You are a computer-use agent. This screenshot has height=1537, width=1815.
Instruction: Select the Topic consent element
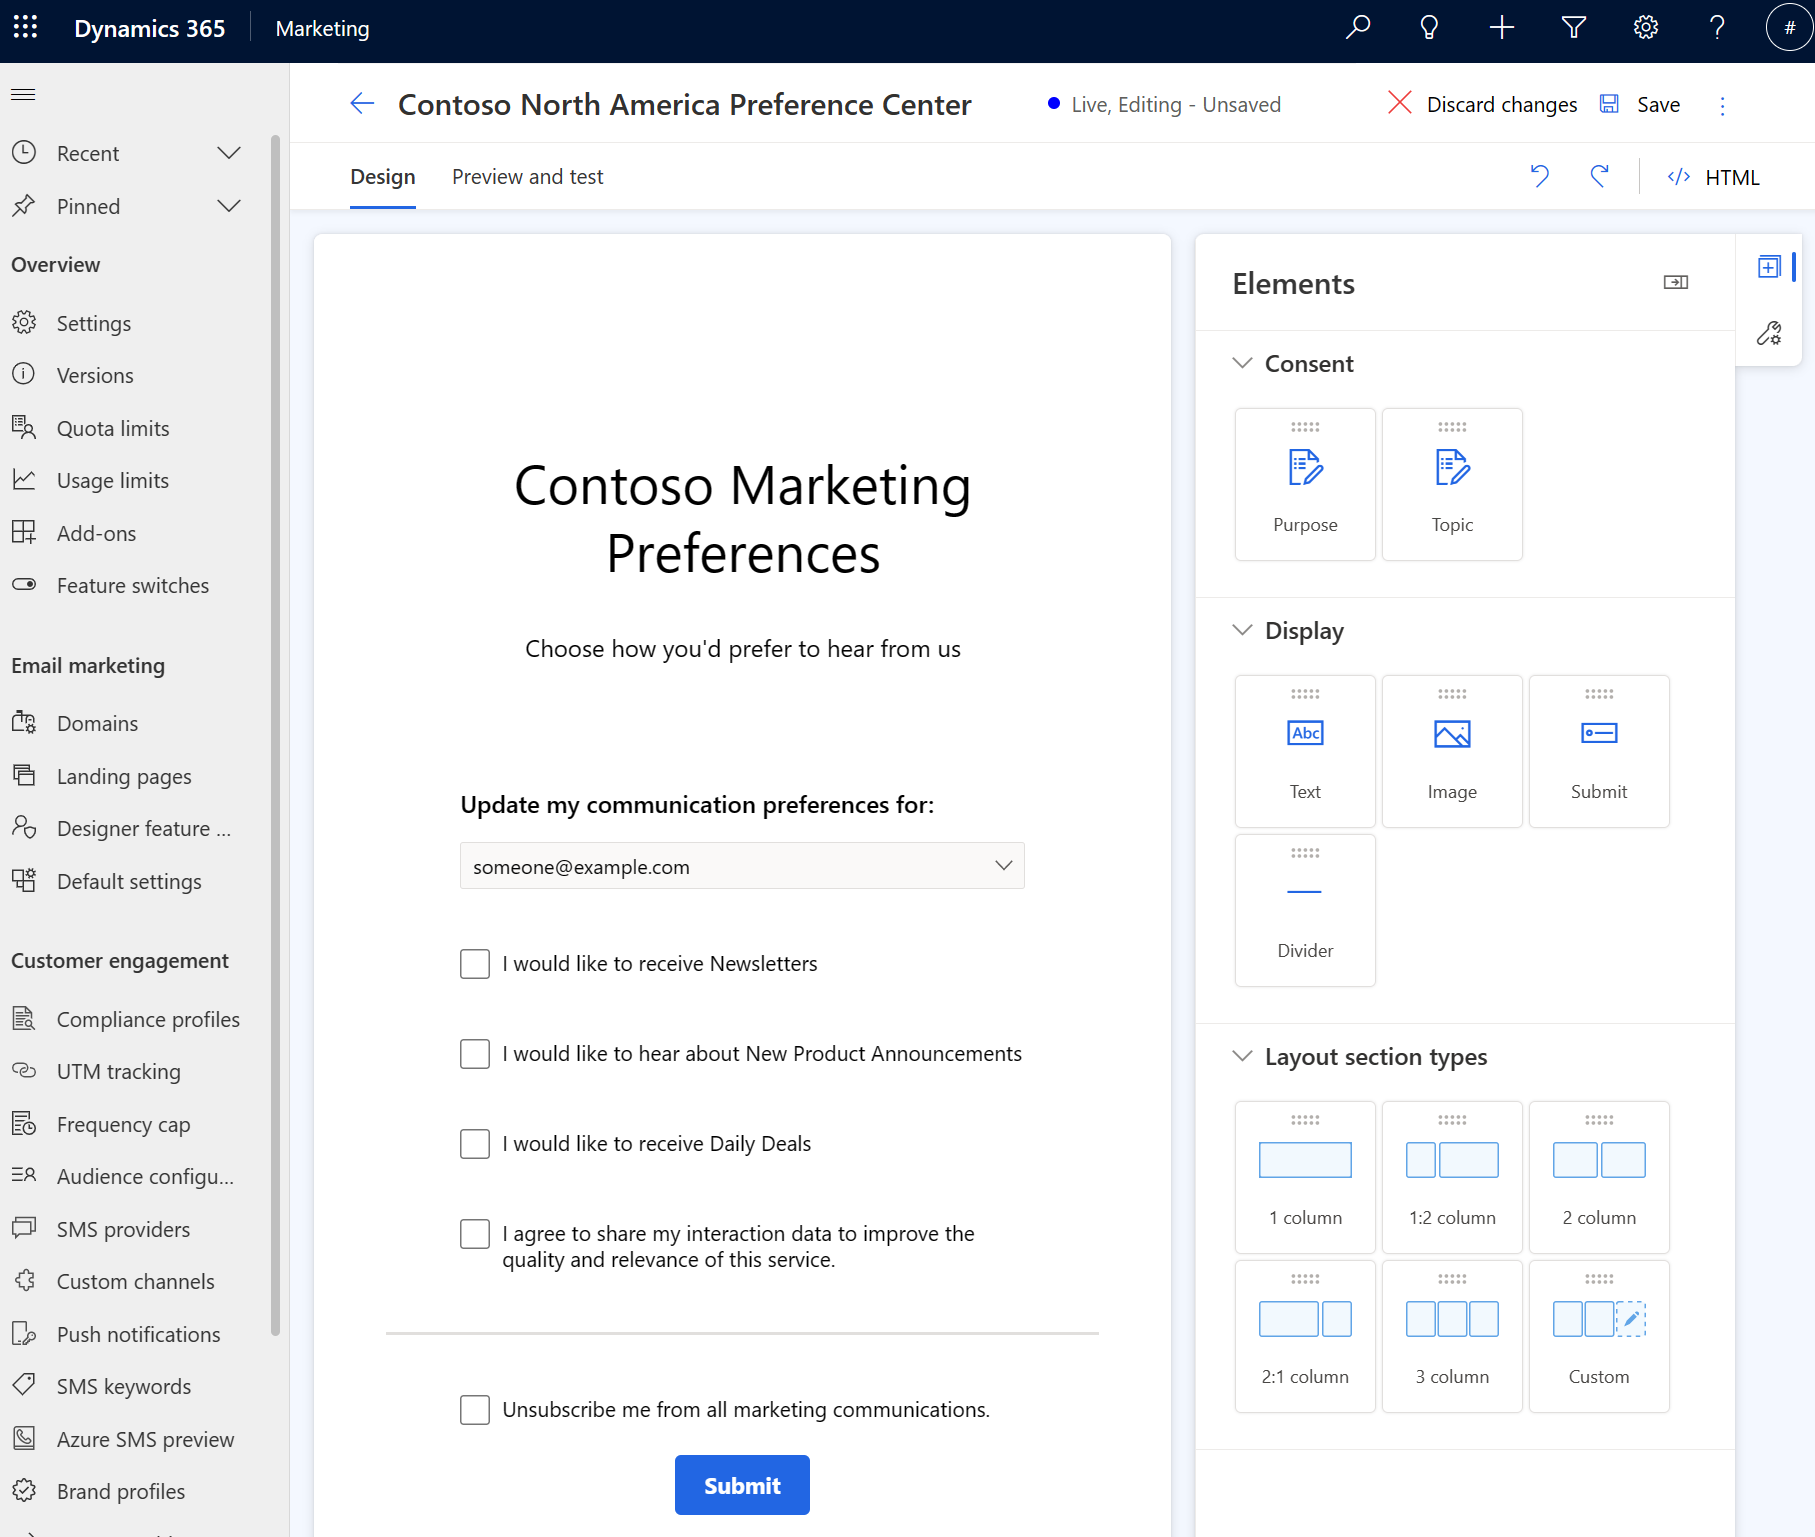click(x=1452, y=484)
